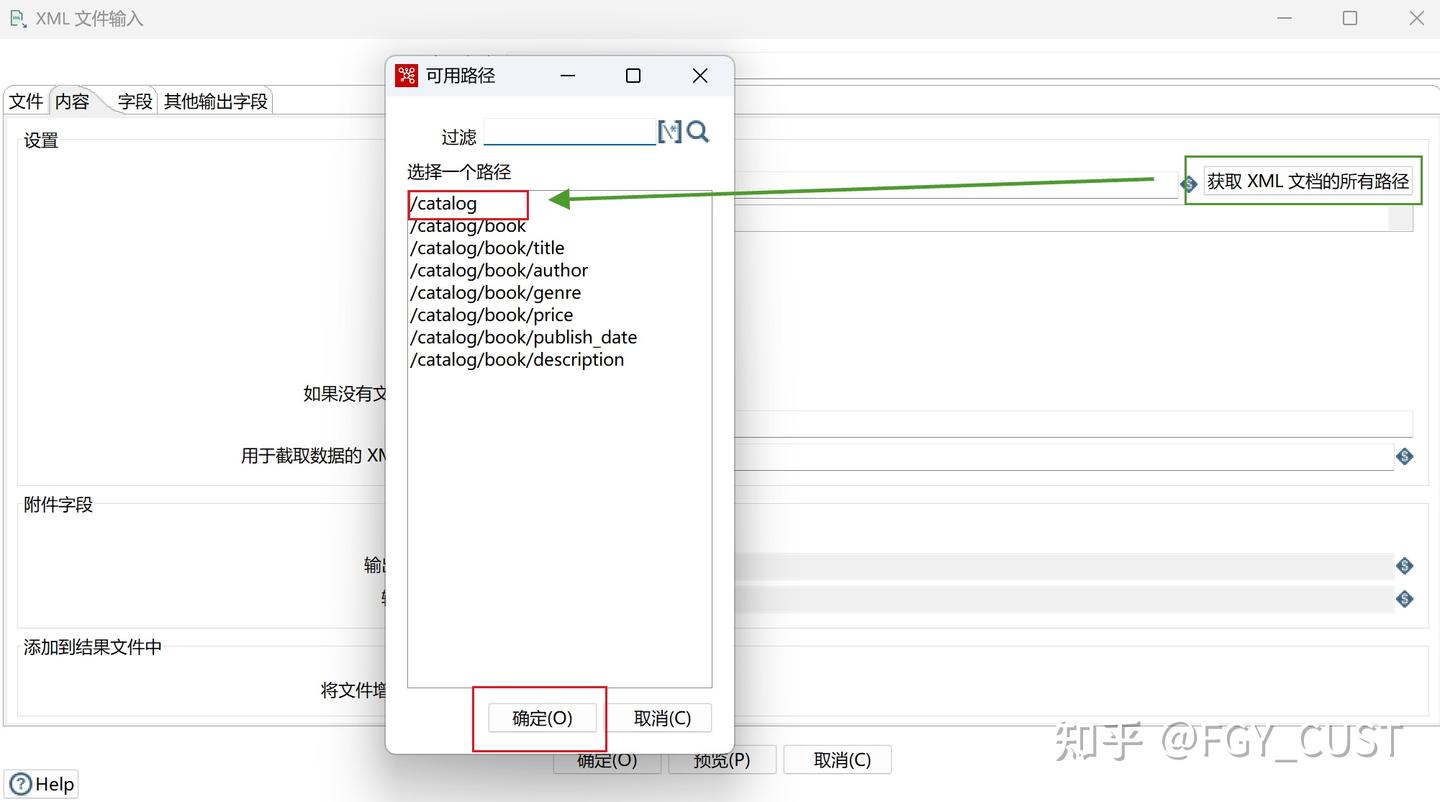Confirm path selection with 确定(O) in dialog
The height and width of the screenshot is (802, 1440).
(540, 717)
